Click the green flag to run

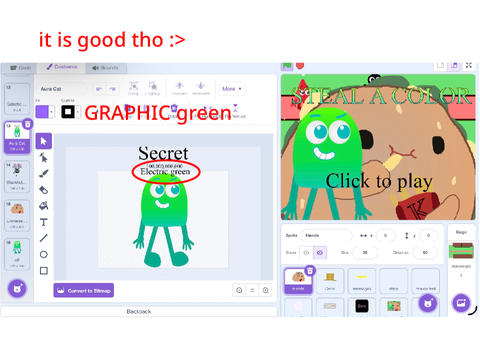pos(287,66)
